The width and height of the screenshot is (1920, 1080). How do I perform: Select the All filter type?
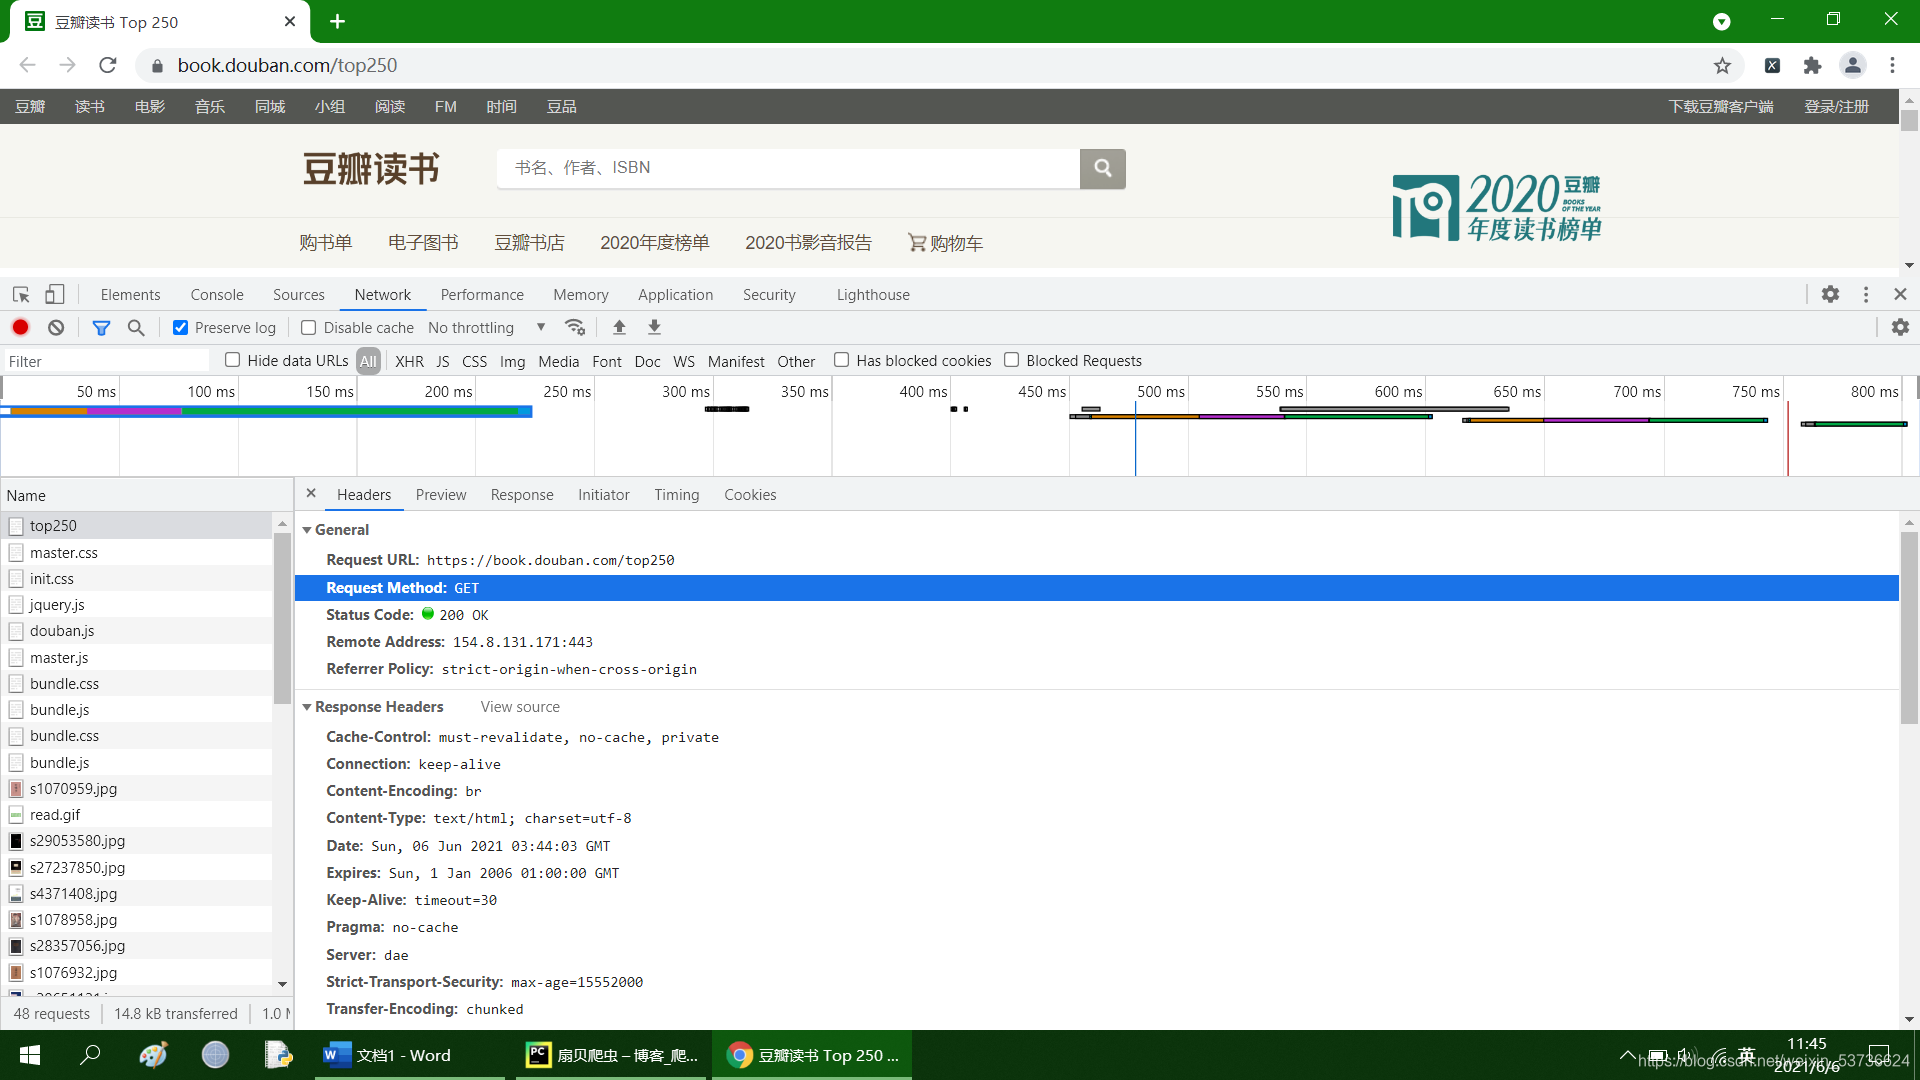pos(369,361)
